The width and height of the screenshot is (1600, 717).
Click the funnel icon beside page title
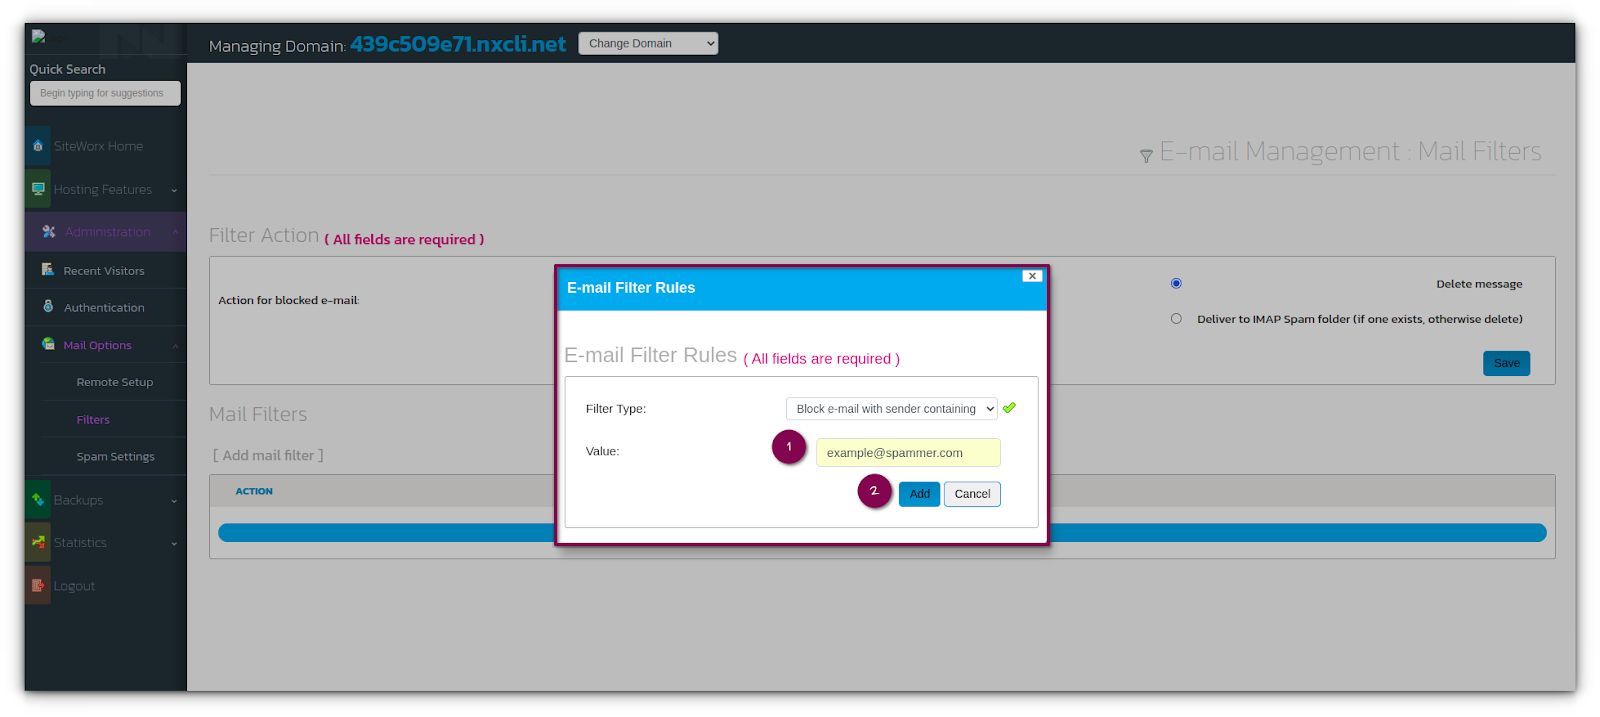tap(1146, 156)
